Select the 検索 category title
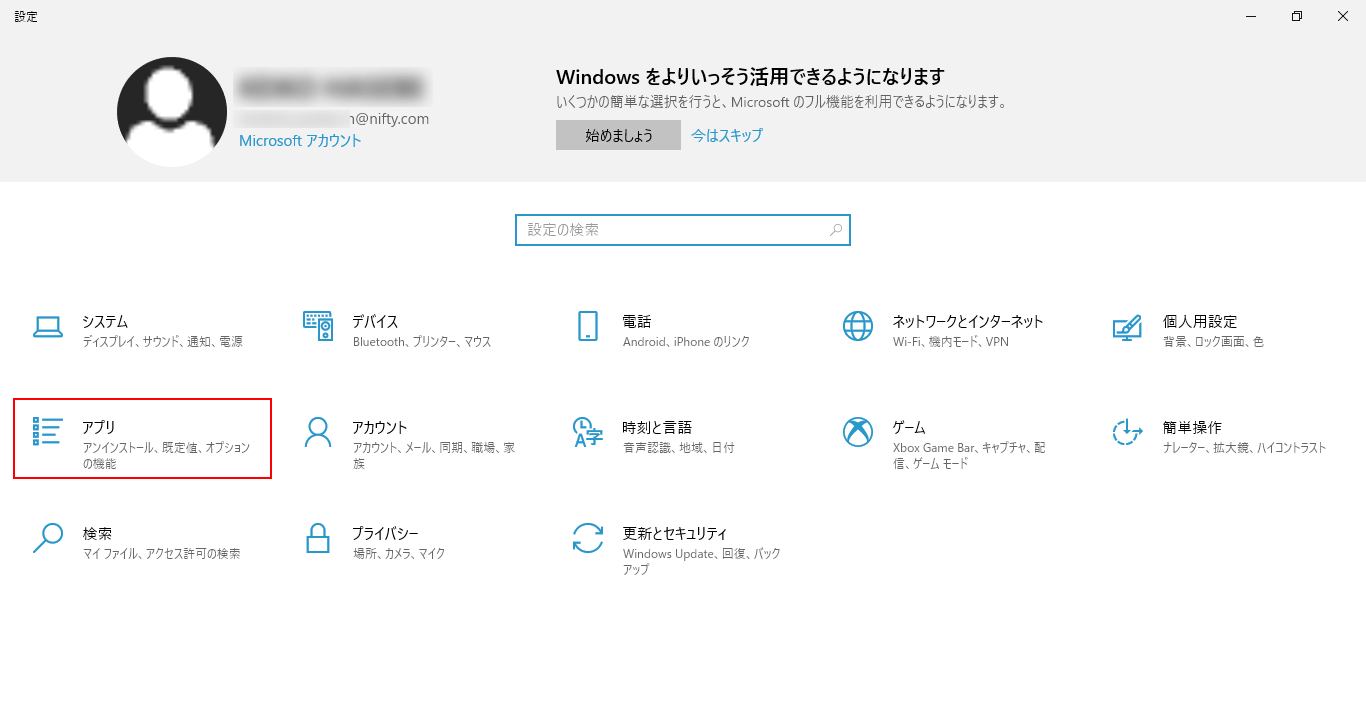 pos(97,534)
